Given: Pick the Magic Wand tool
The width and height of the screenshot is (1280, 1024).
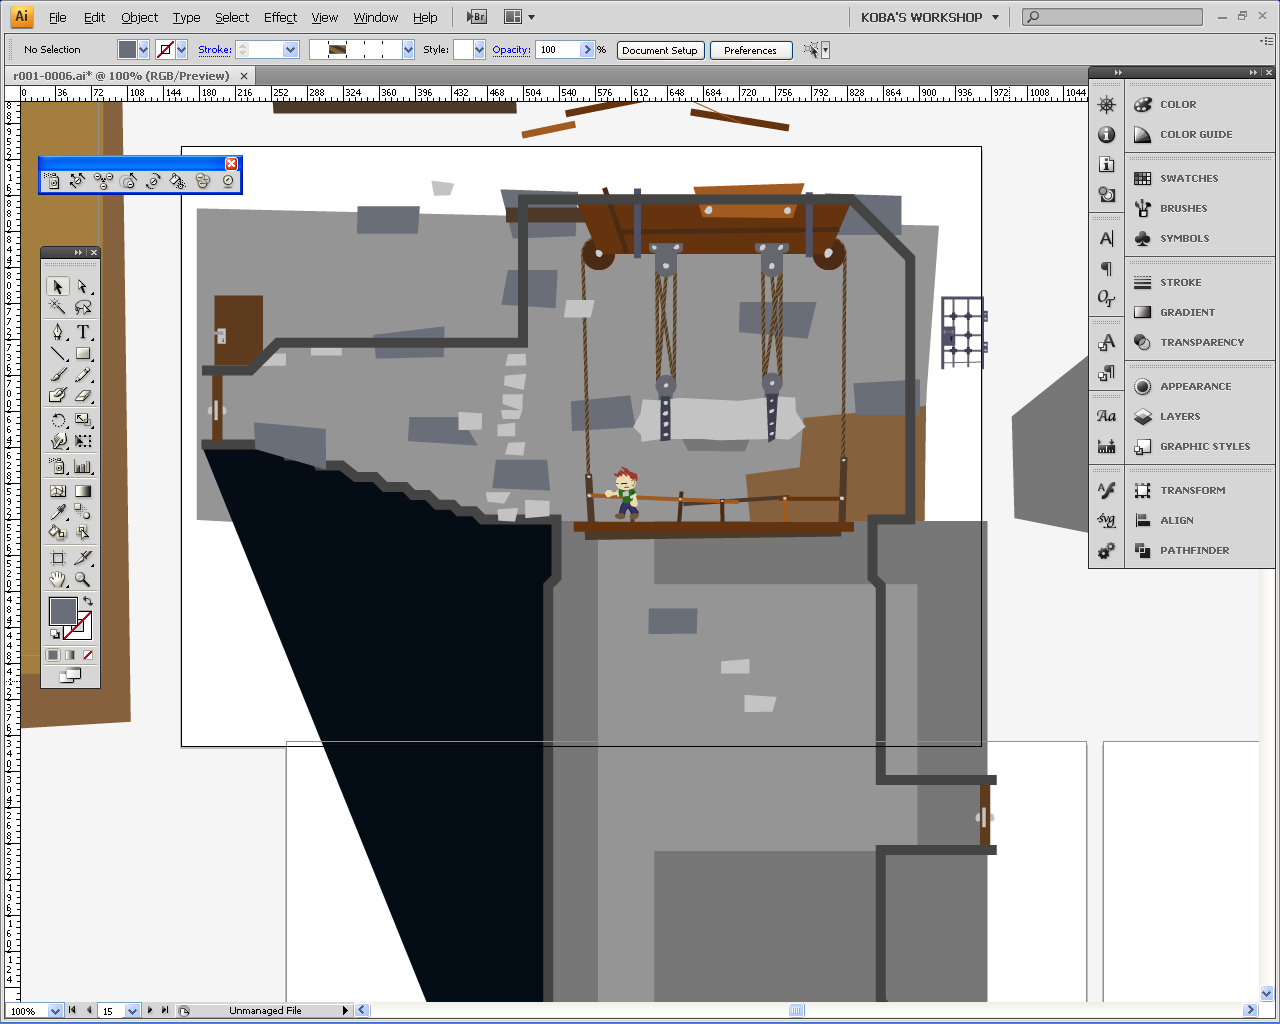Looking at the screenshot, I should tap(58, 308).
